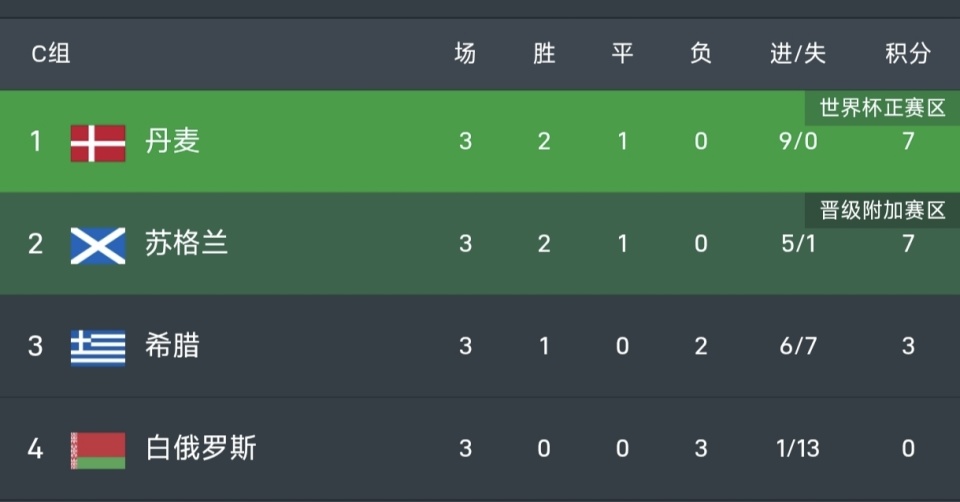
Task: Click the 平 draws column header
Action: [x=622, y=54]
